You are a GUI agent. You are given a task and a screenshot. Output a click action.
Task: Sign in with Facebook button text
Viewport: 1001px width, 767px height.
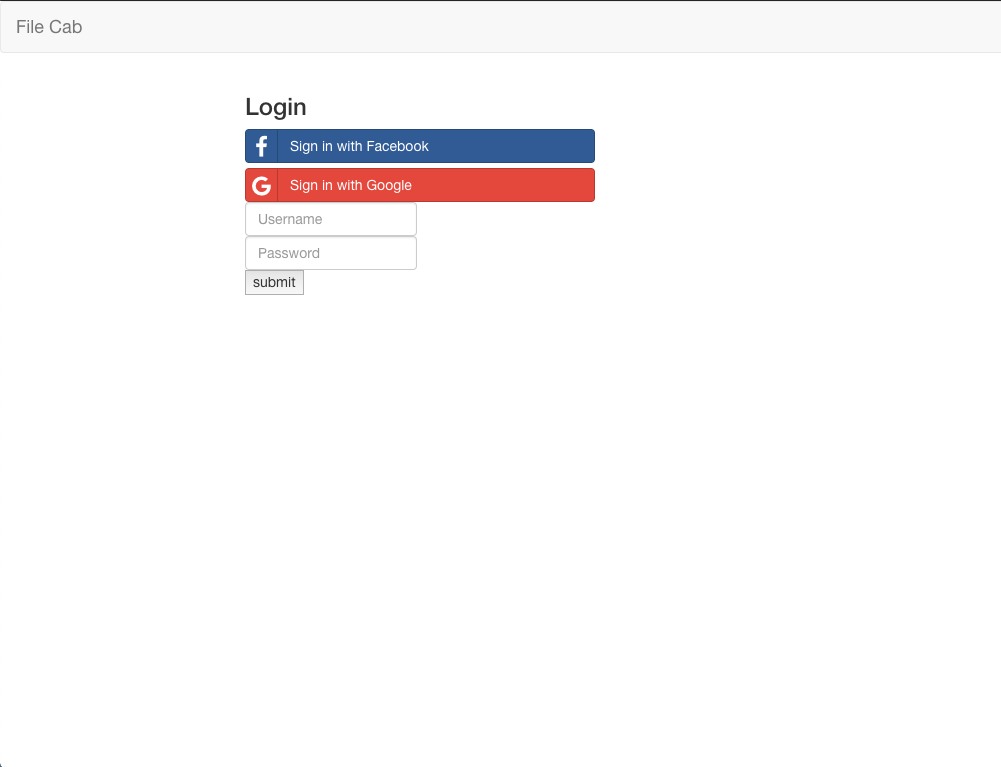tap(359, 146)
